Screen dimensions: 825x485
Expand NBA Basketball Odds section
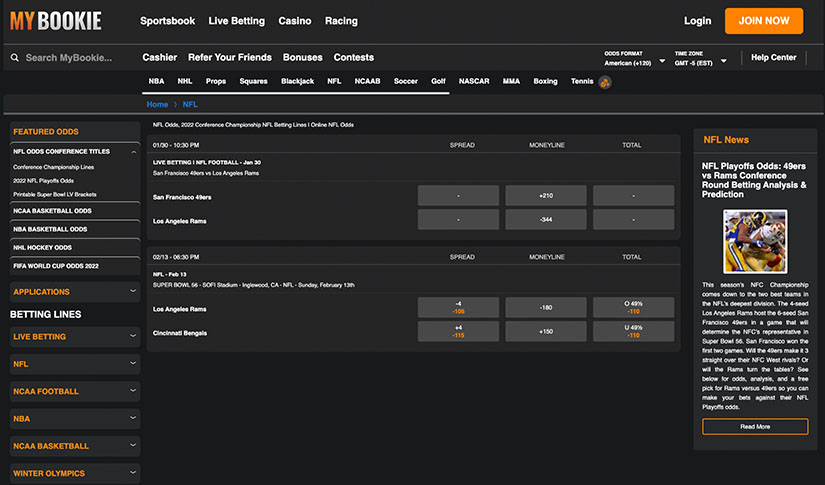pos(75,229)
